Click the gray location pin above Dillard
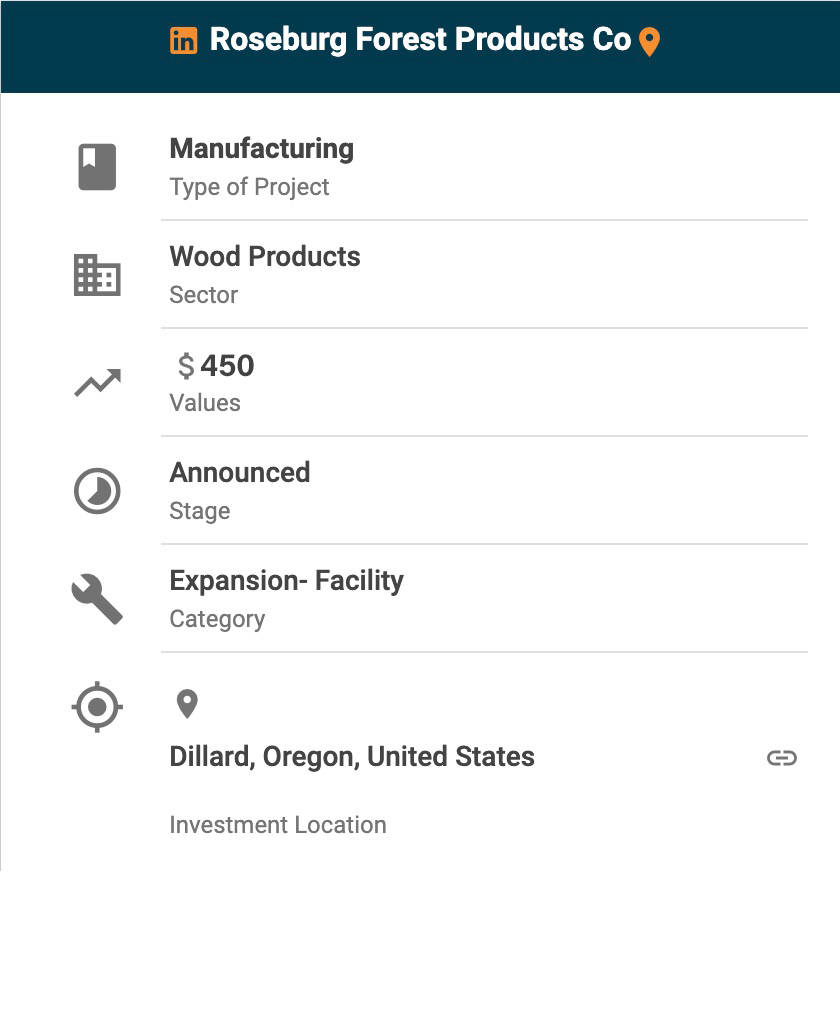The image size is (840, 1010). [x=187, y=704]
